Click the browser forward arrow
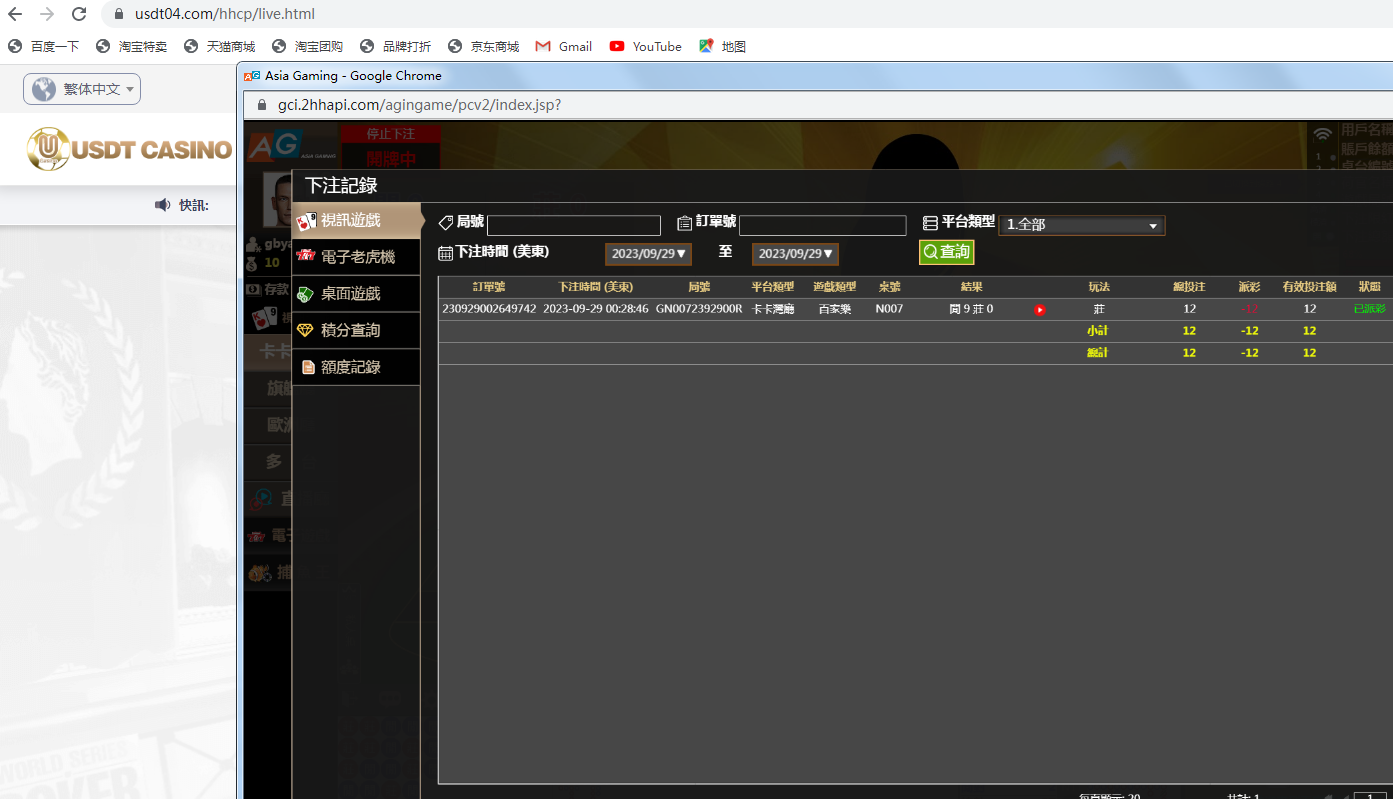The width and height of the screenshot is (1393, 799). pyautogui.click(x=47, y=14)
